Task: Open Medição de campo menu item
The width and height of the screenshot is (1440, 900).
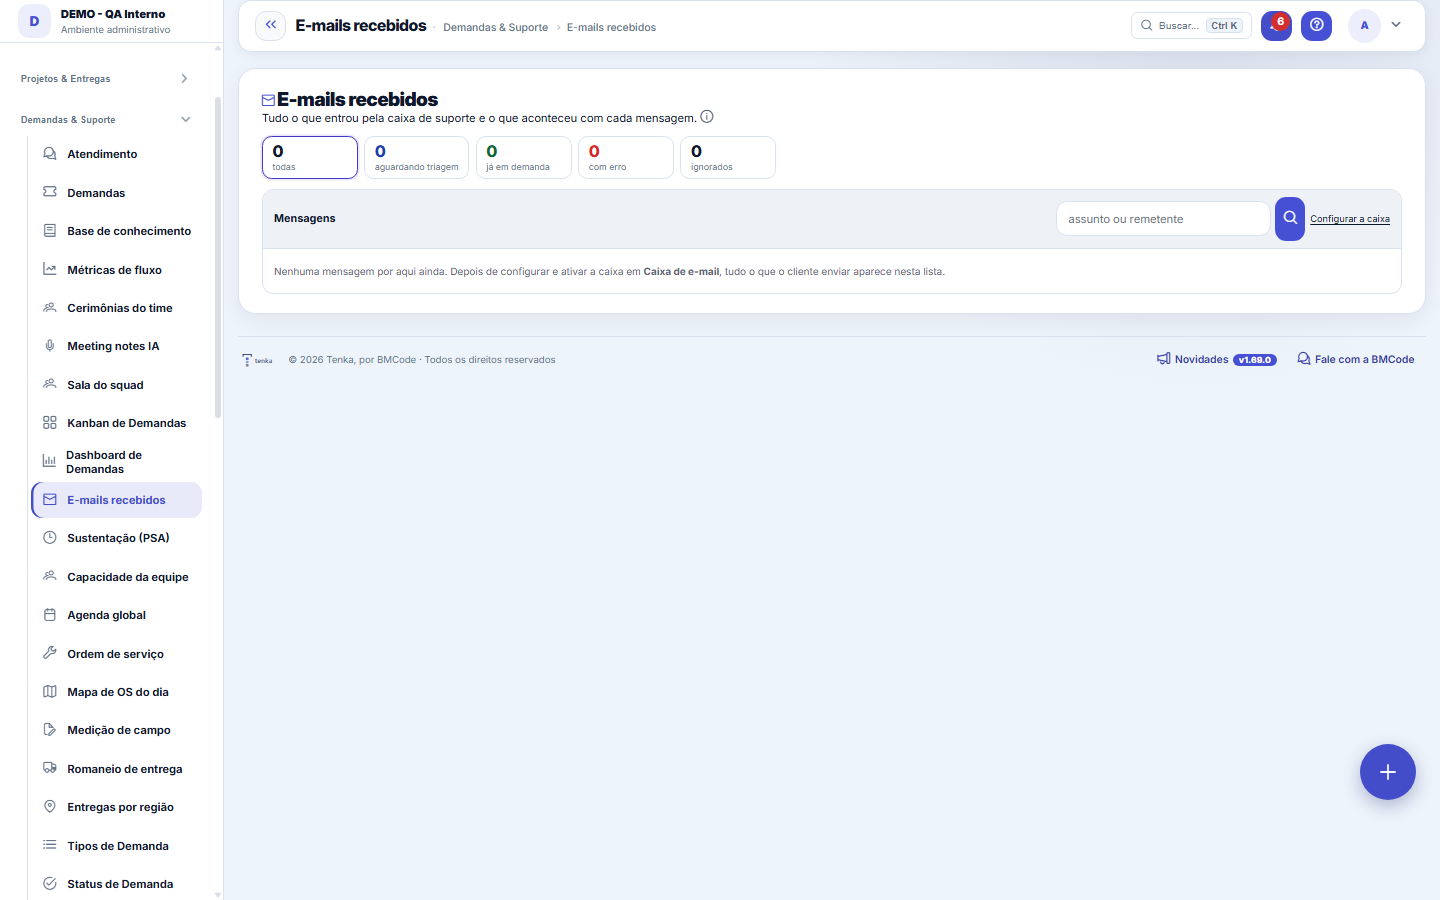Action: 116,730
